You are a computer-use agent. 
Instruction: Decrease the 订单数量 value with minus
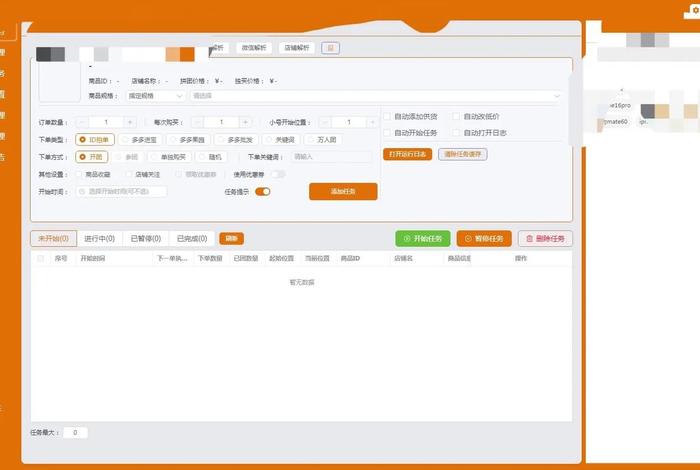(x=82, y=122)
